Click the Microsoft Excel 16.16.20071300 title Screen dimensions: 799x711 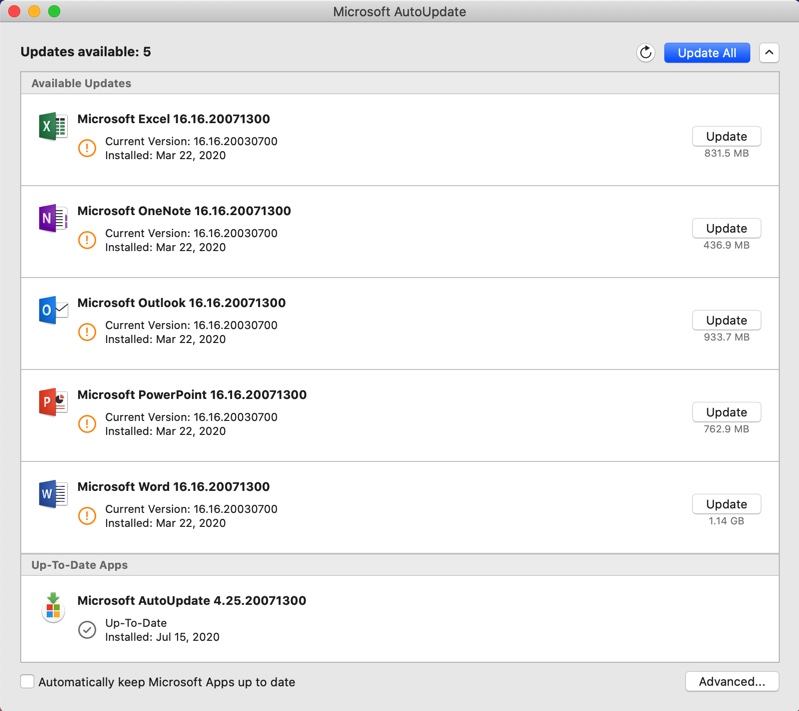coord(173,119)
